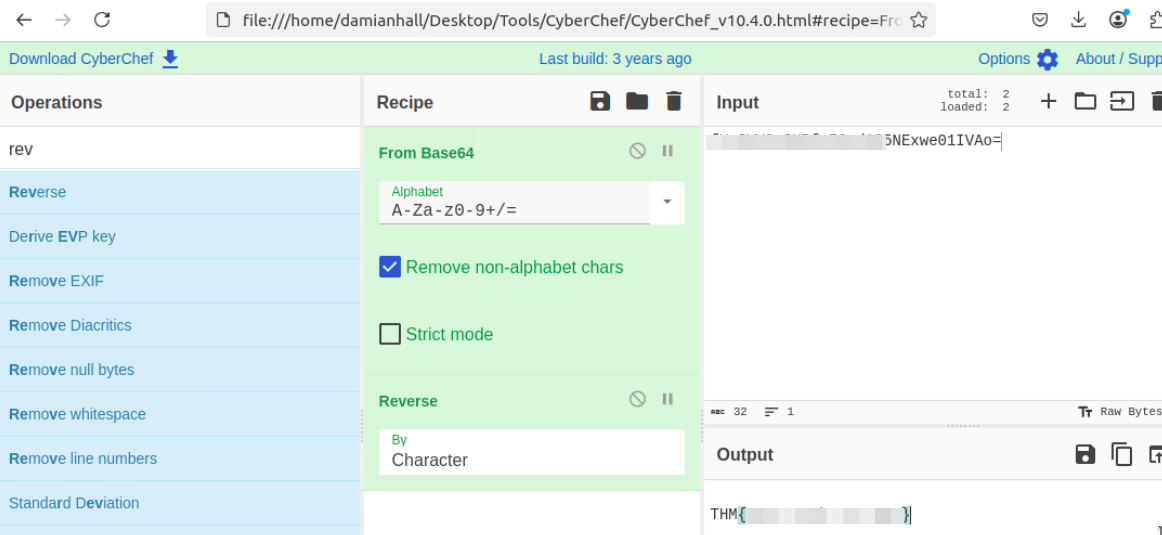Screen dimensions: 1162x535
Task: Open the Alphabet dropdown arrow
Action: point(667,201)
